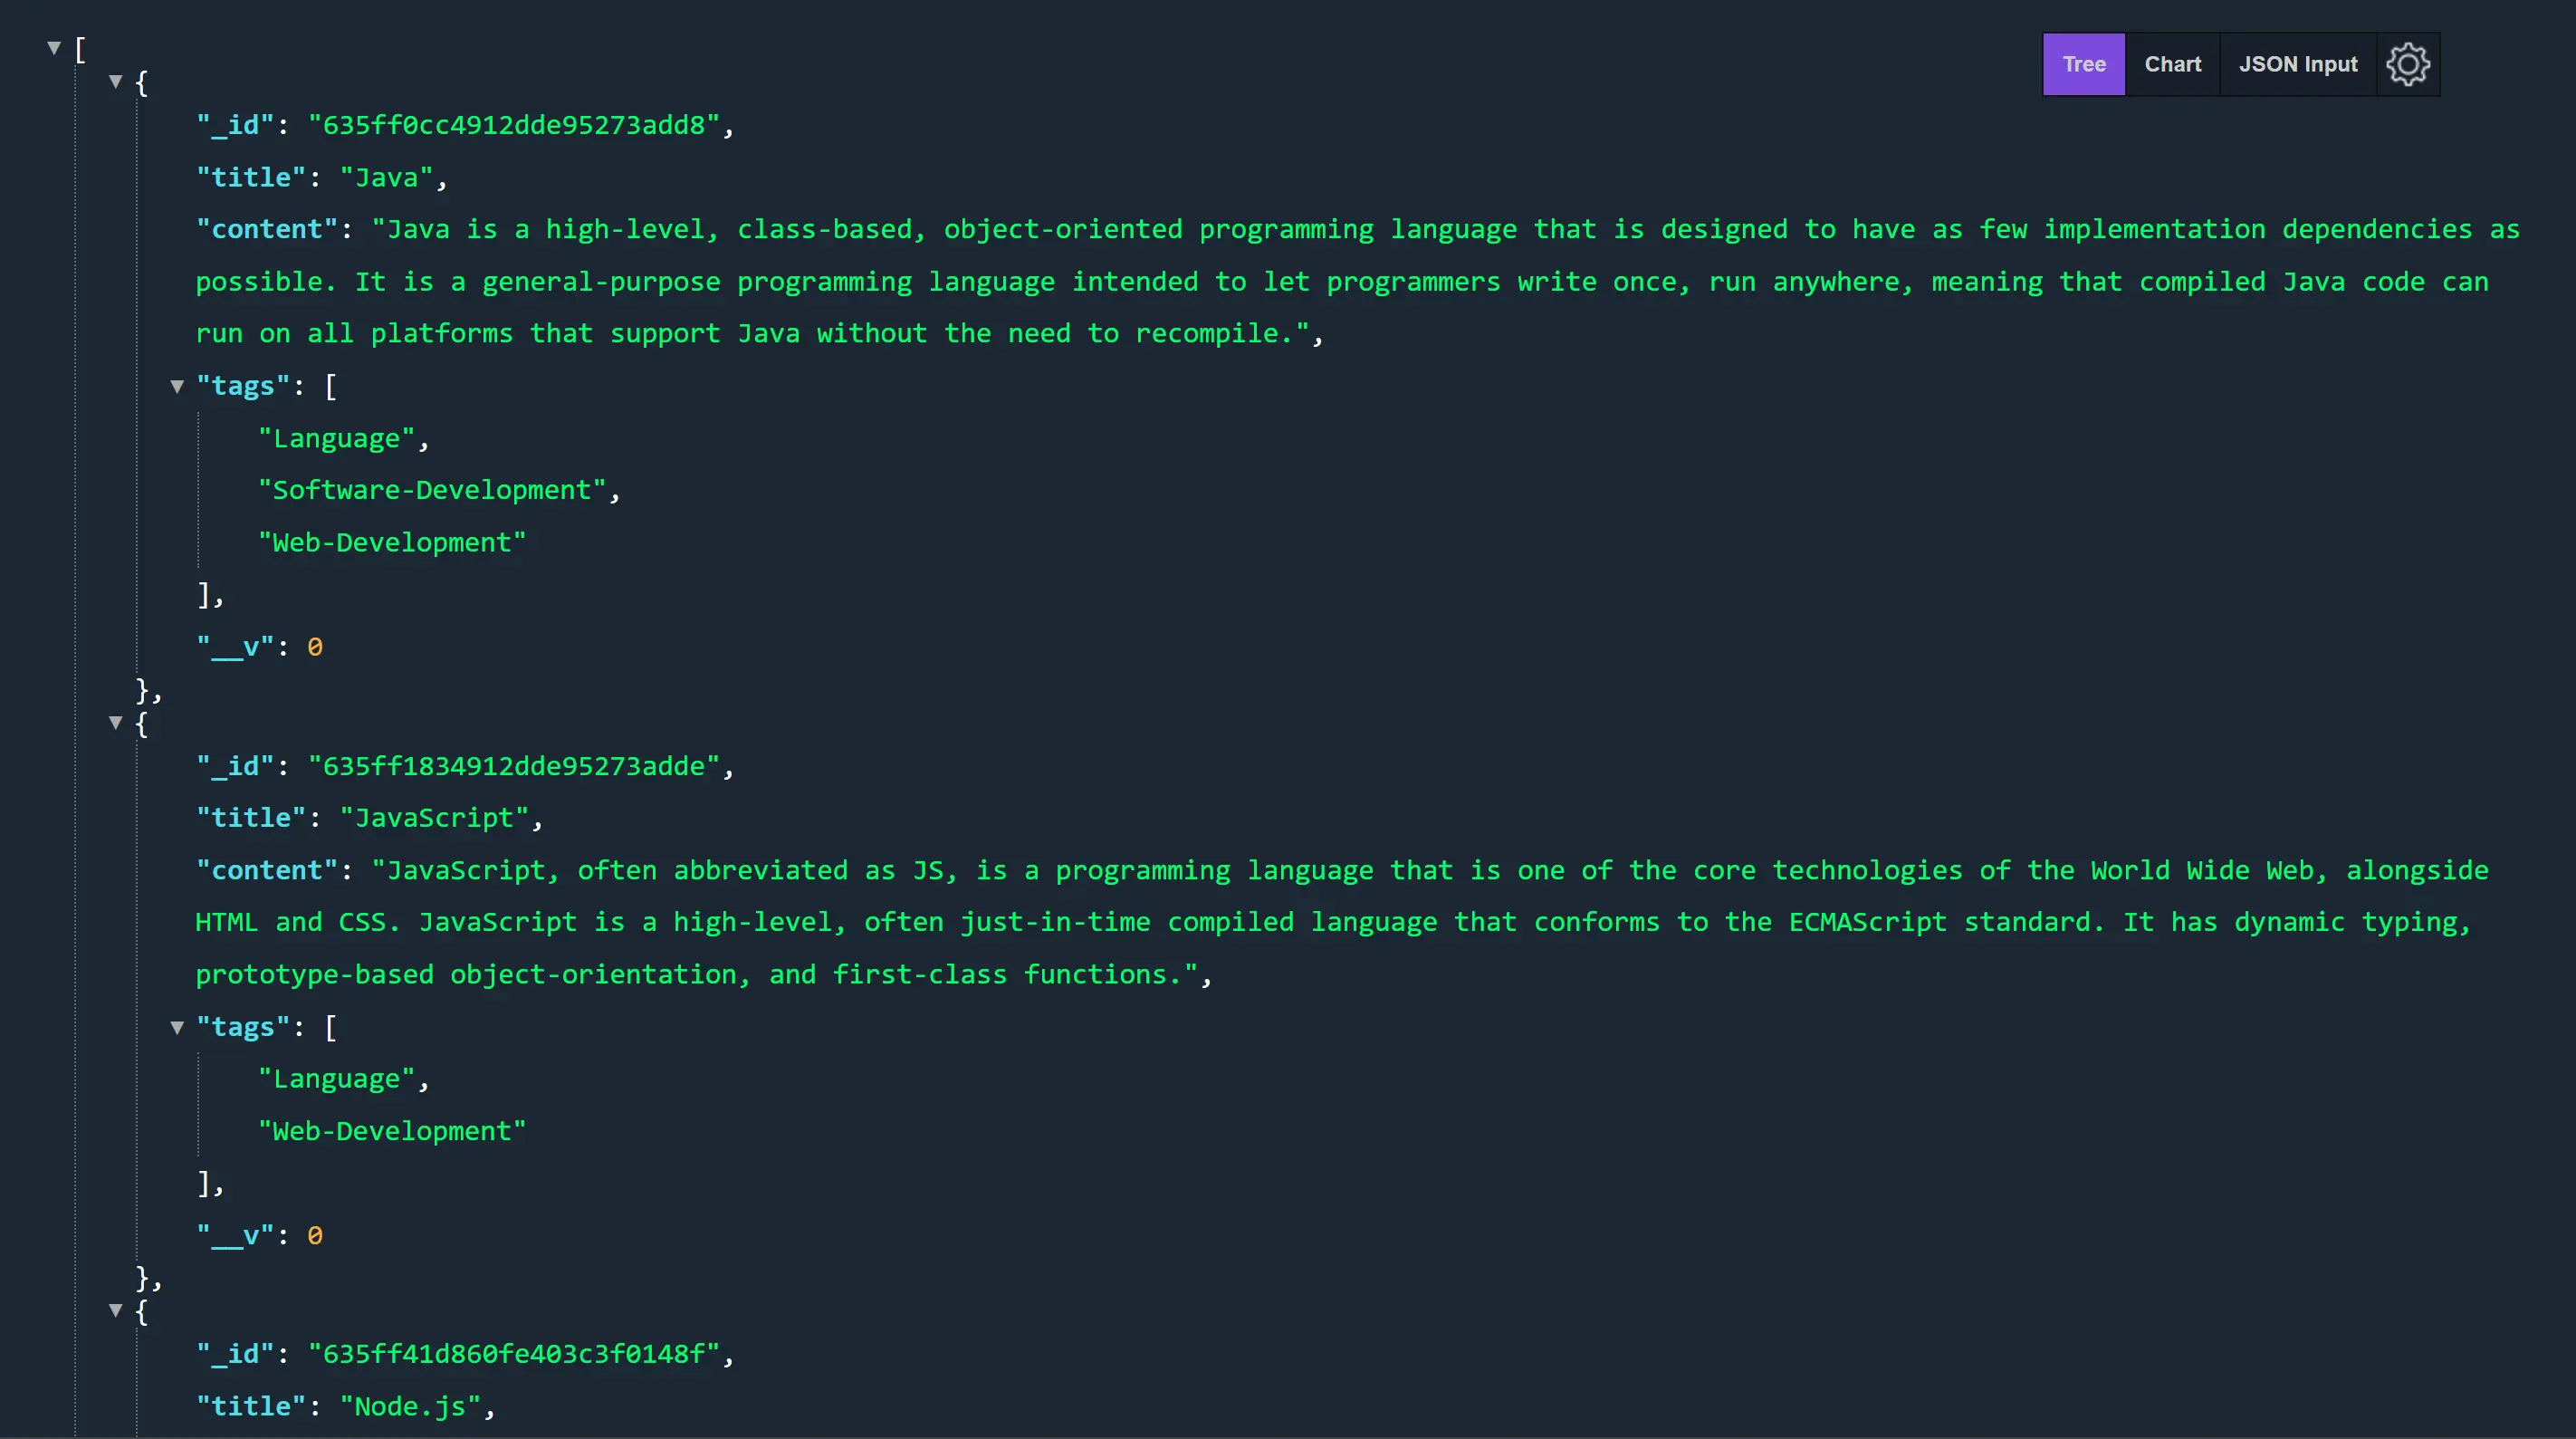Click the "JavaScript" title value
The width and height of the screenshot is (2576, 1439).
pos(434,818)
